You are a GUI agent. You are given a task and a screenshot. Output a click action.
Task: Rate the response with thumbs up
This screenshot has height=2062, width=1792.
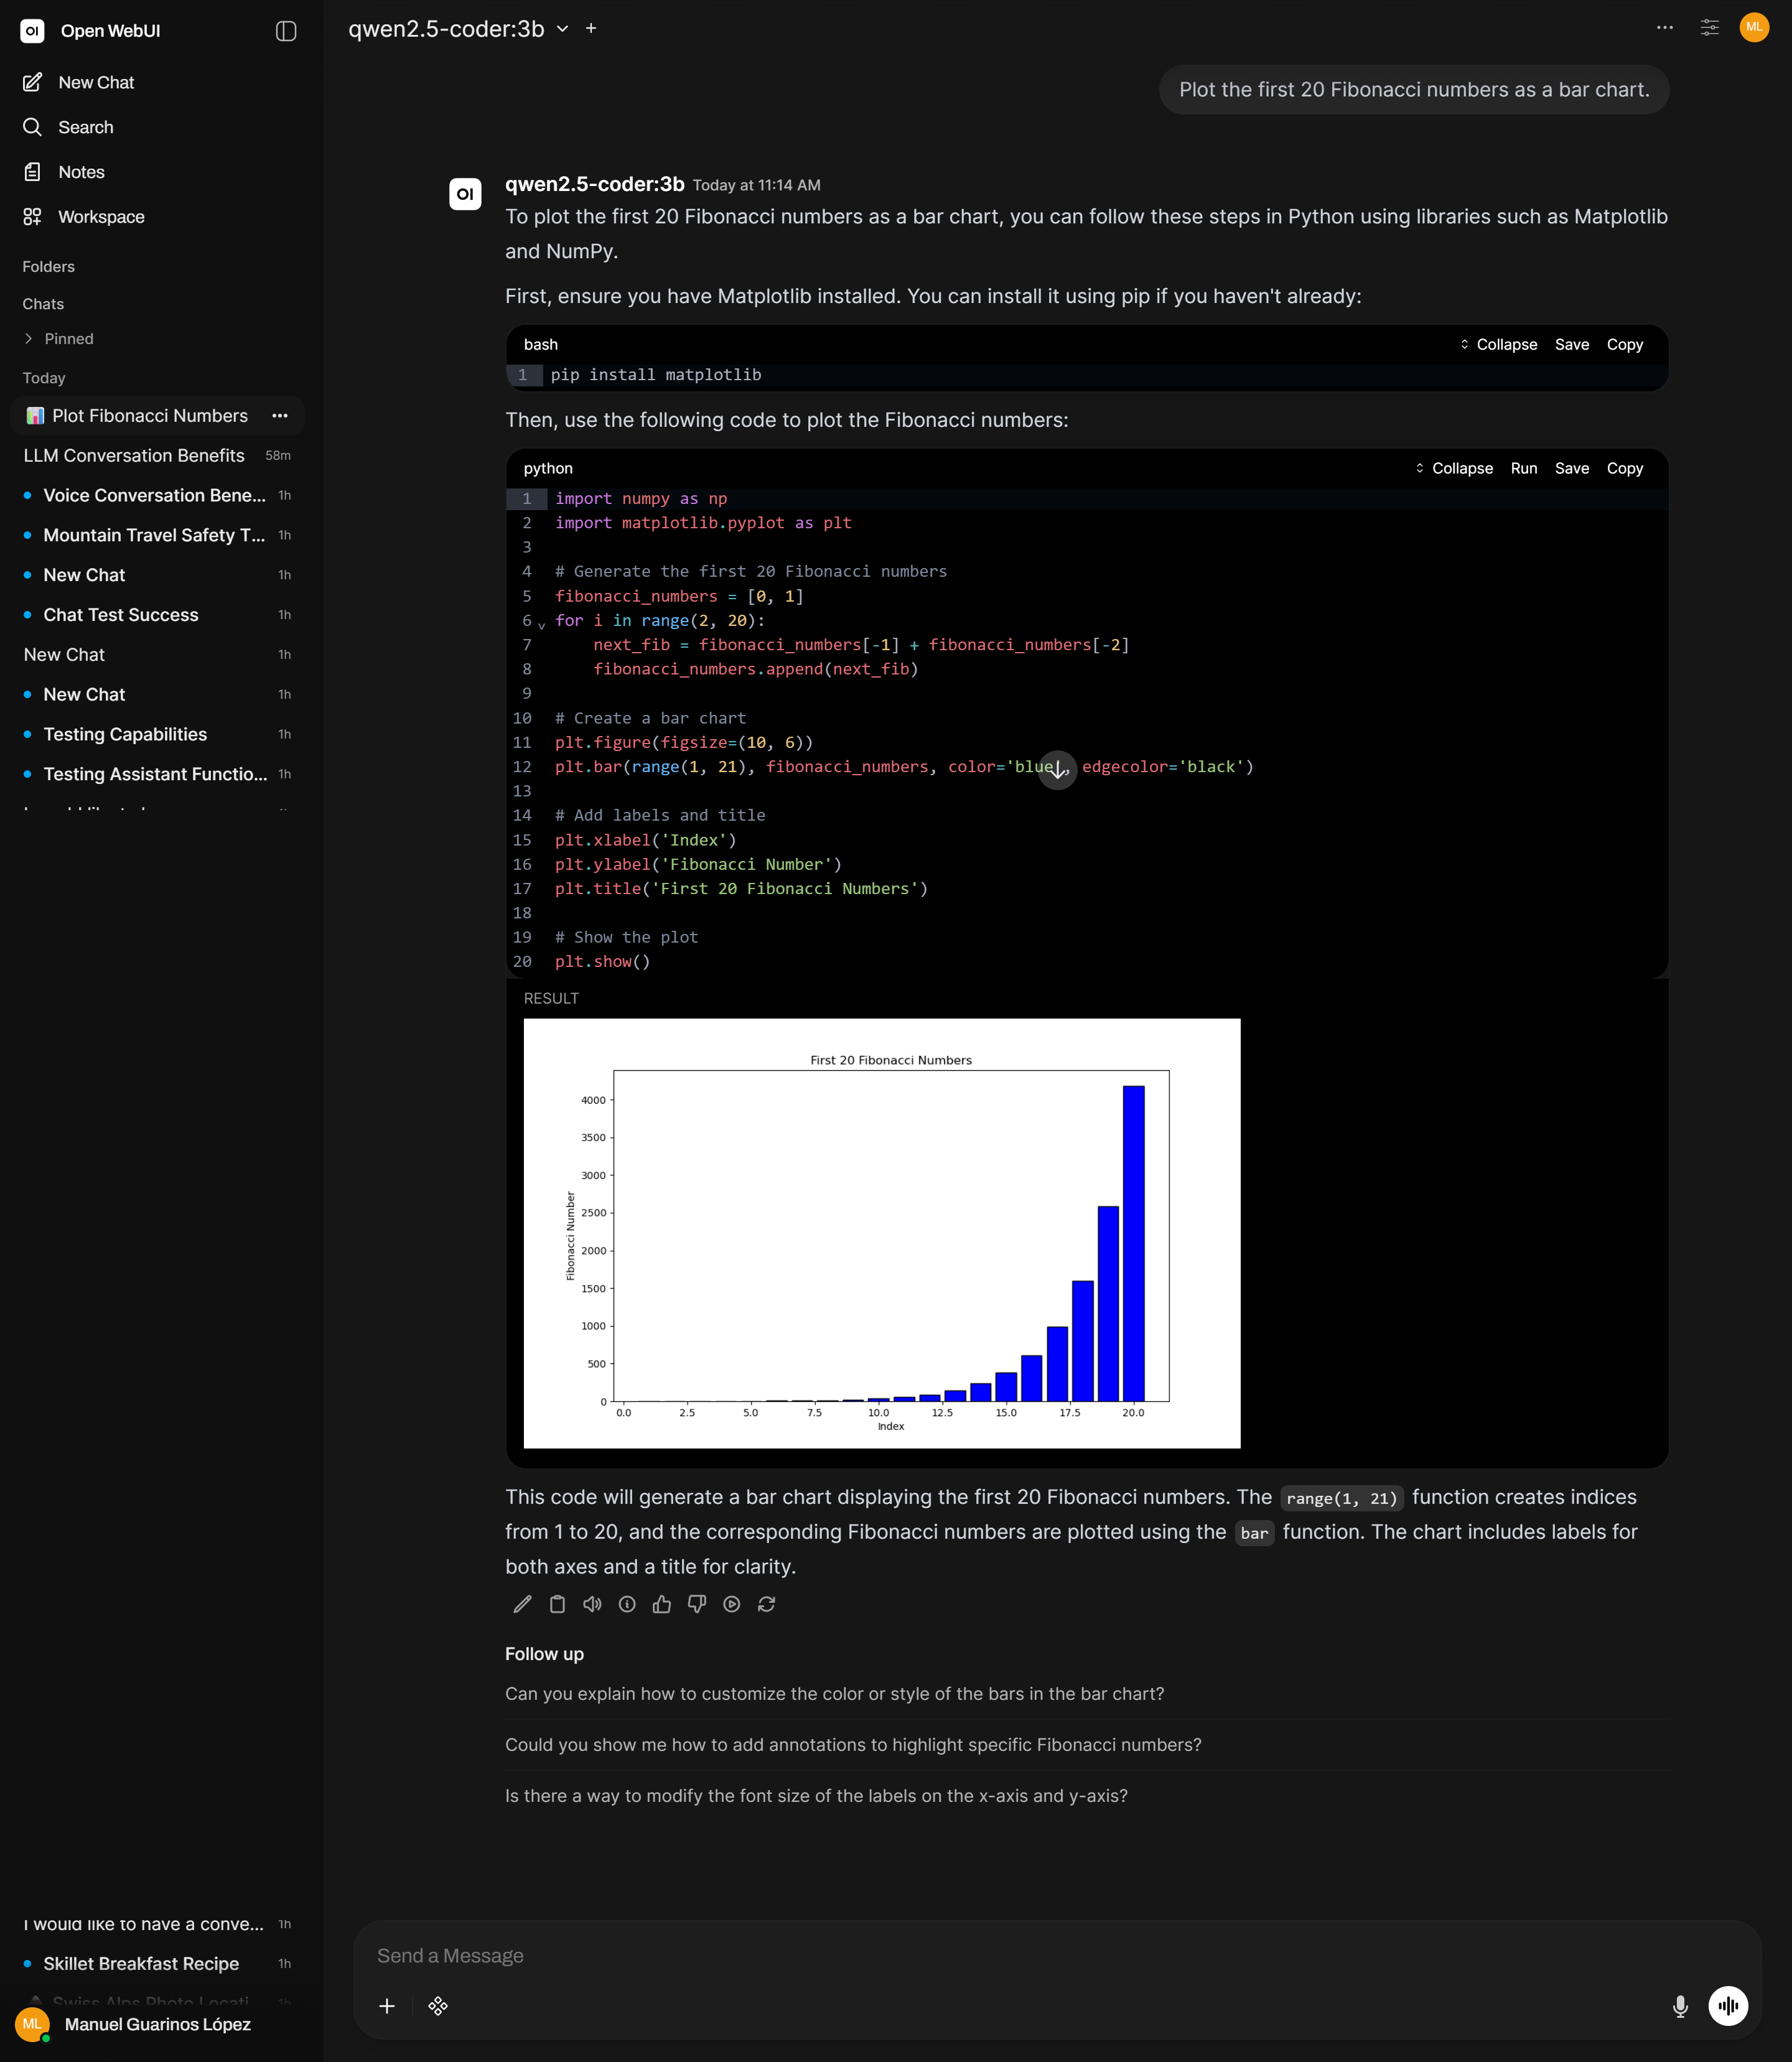(662, 1604)
